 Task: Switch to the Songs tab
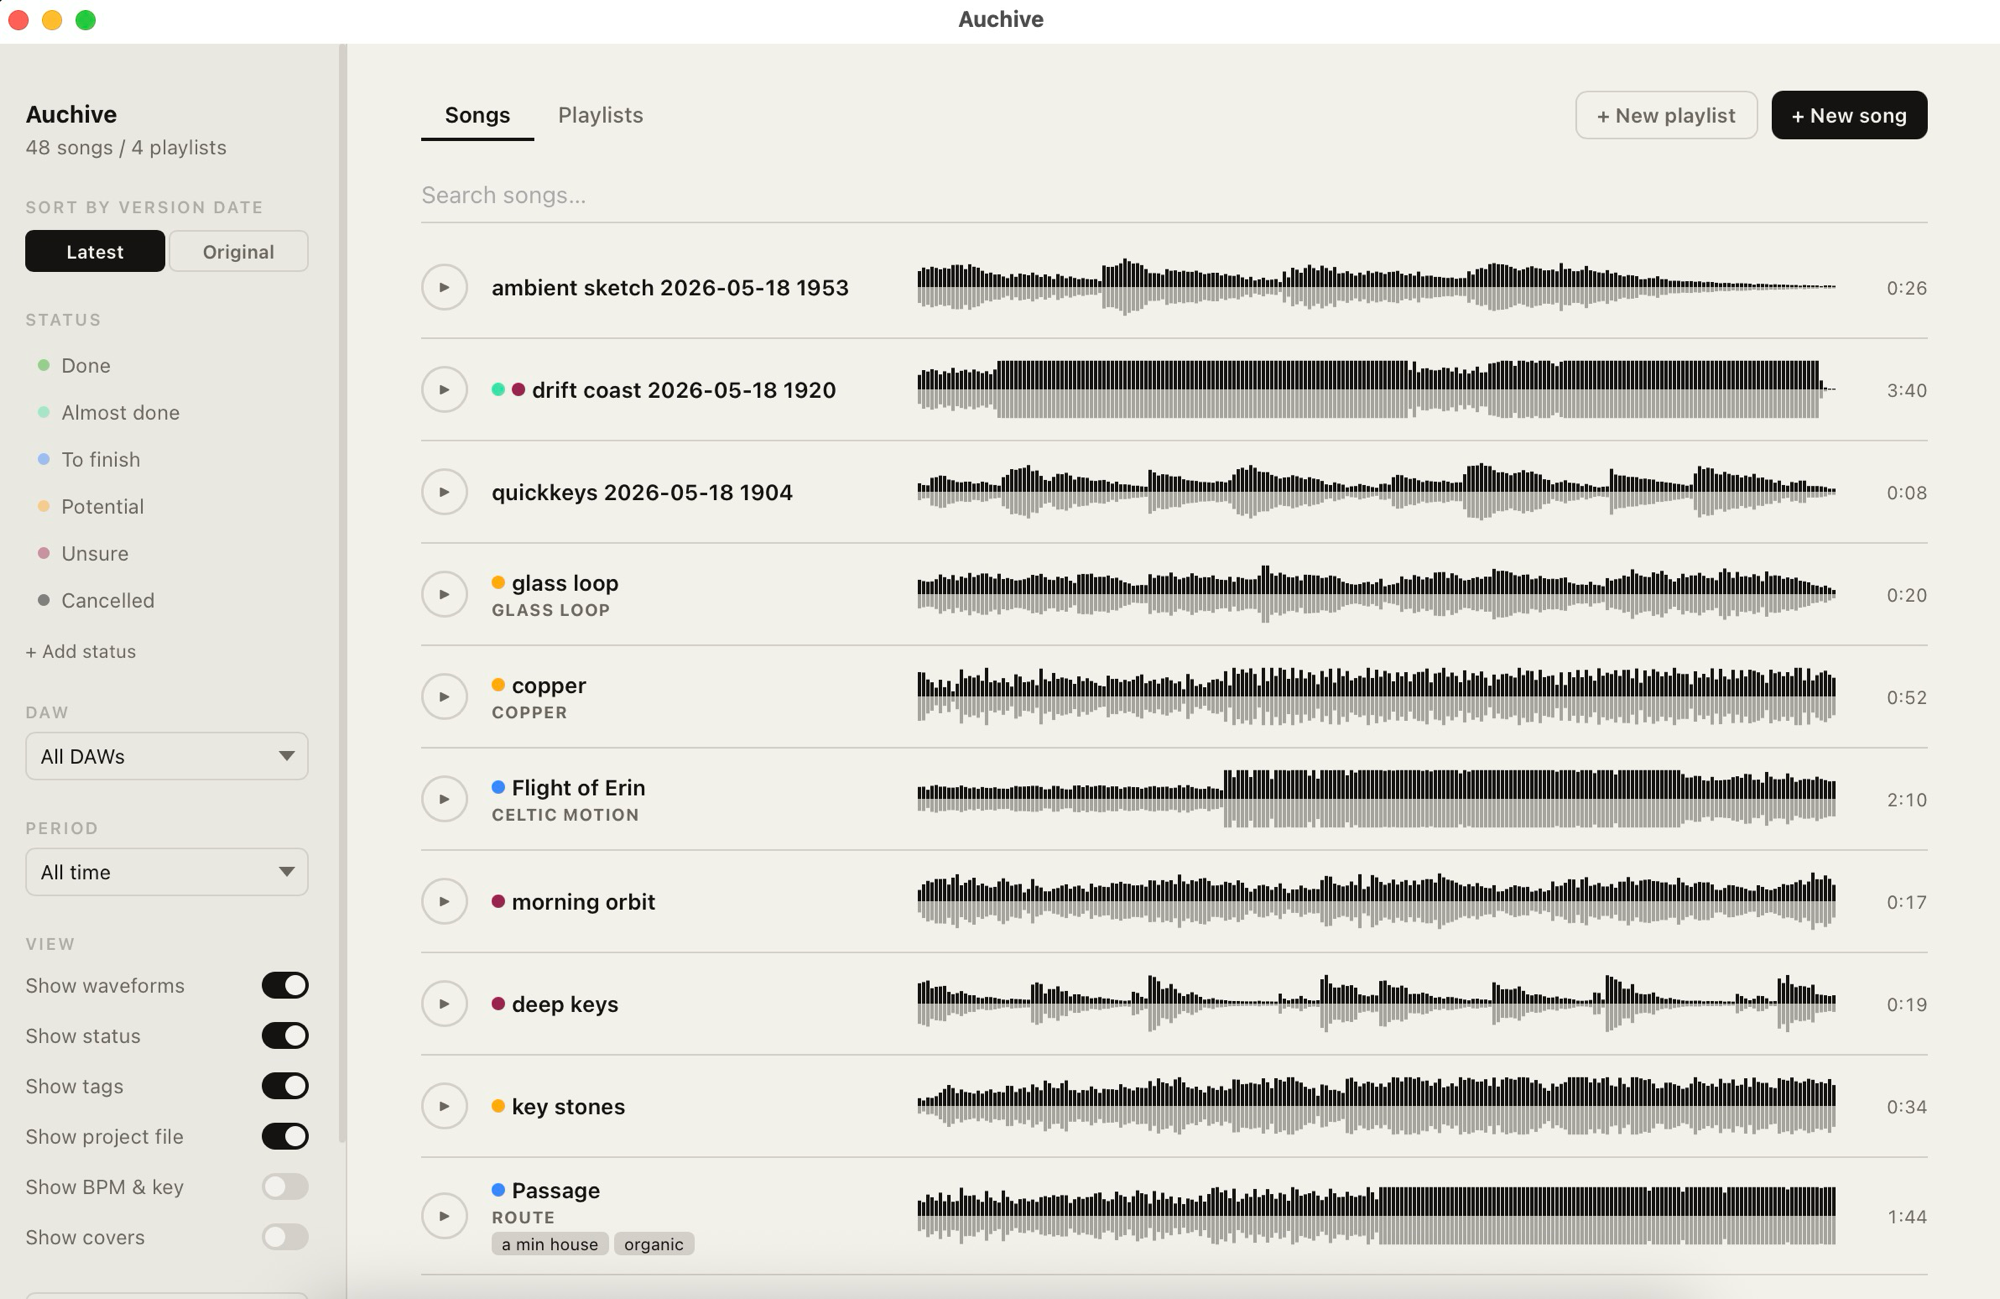(477, 115)
